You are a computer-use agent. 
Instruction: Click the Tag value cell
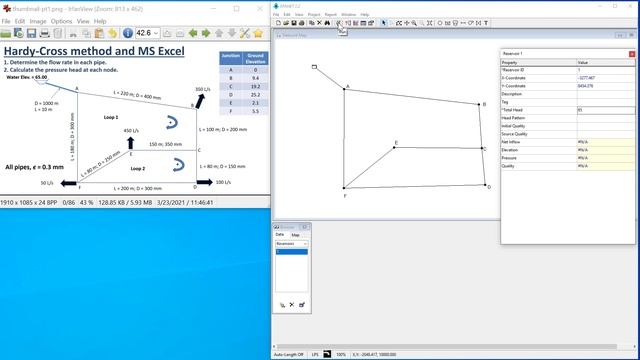click(606, 102)
